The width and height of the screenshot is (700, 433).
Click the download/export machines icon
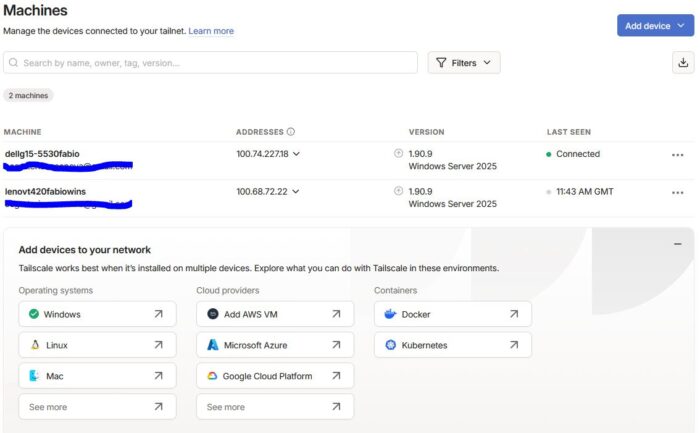[683, 62]
